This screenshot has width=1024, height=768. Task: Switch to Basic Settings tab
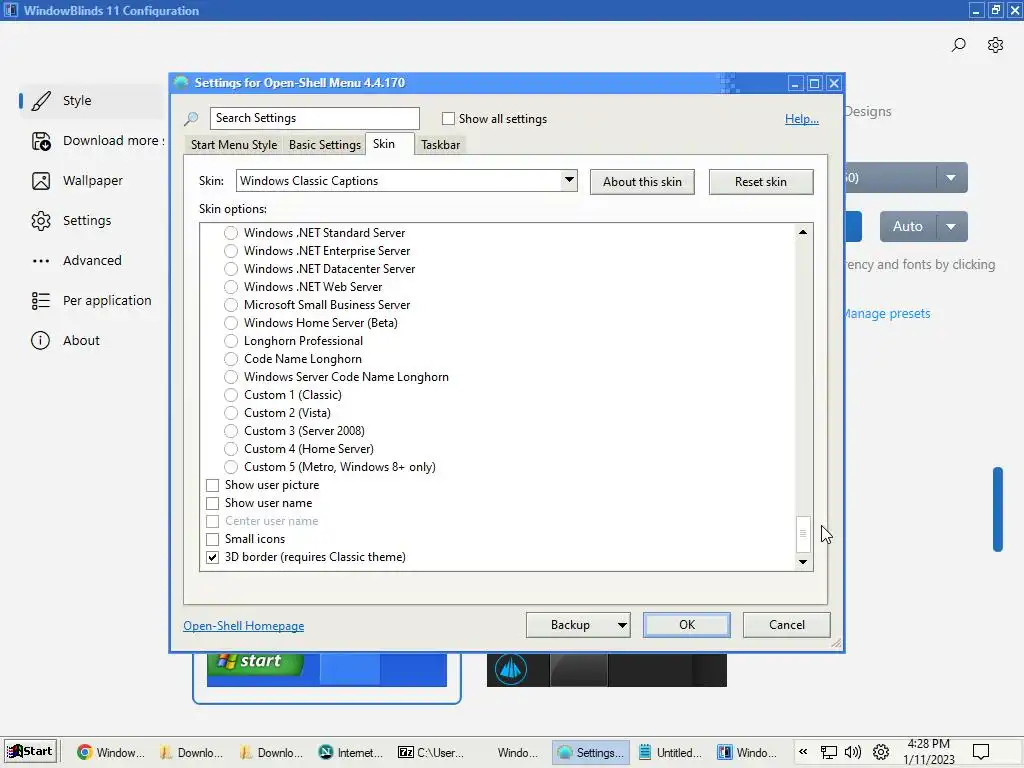(325, 144)
